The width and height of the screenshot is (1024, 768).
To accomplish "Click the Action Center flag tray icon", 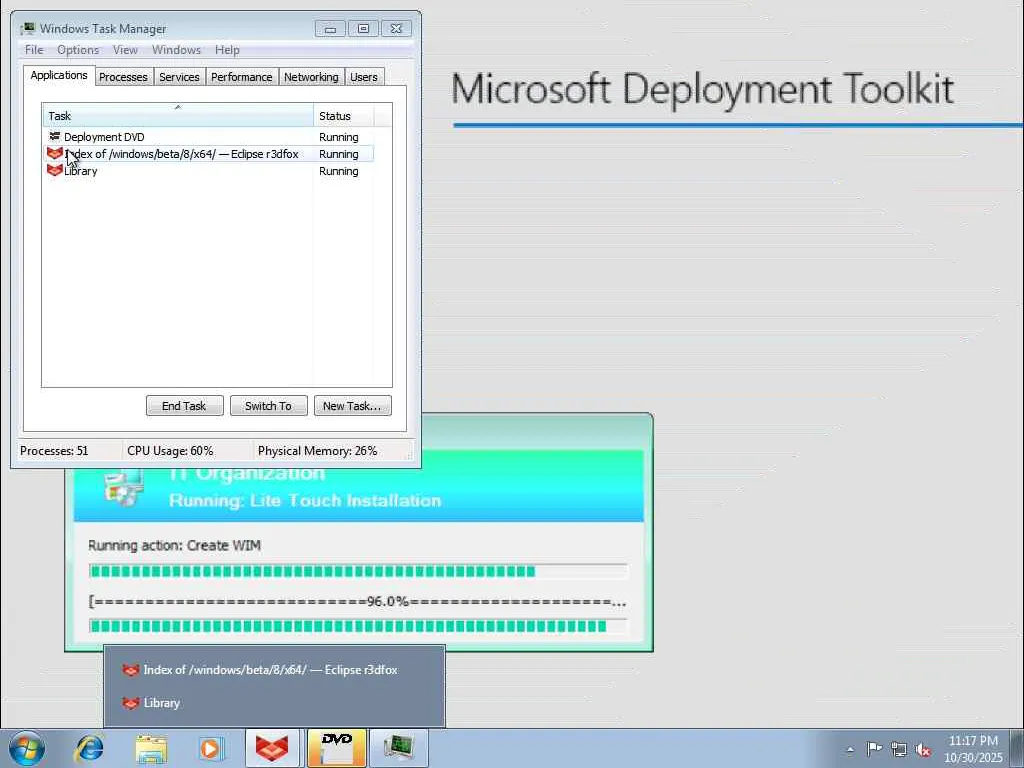I will (874, 749).
